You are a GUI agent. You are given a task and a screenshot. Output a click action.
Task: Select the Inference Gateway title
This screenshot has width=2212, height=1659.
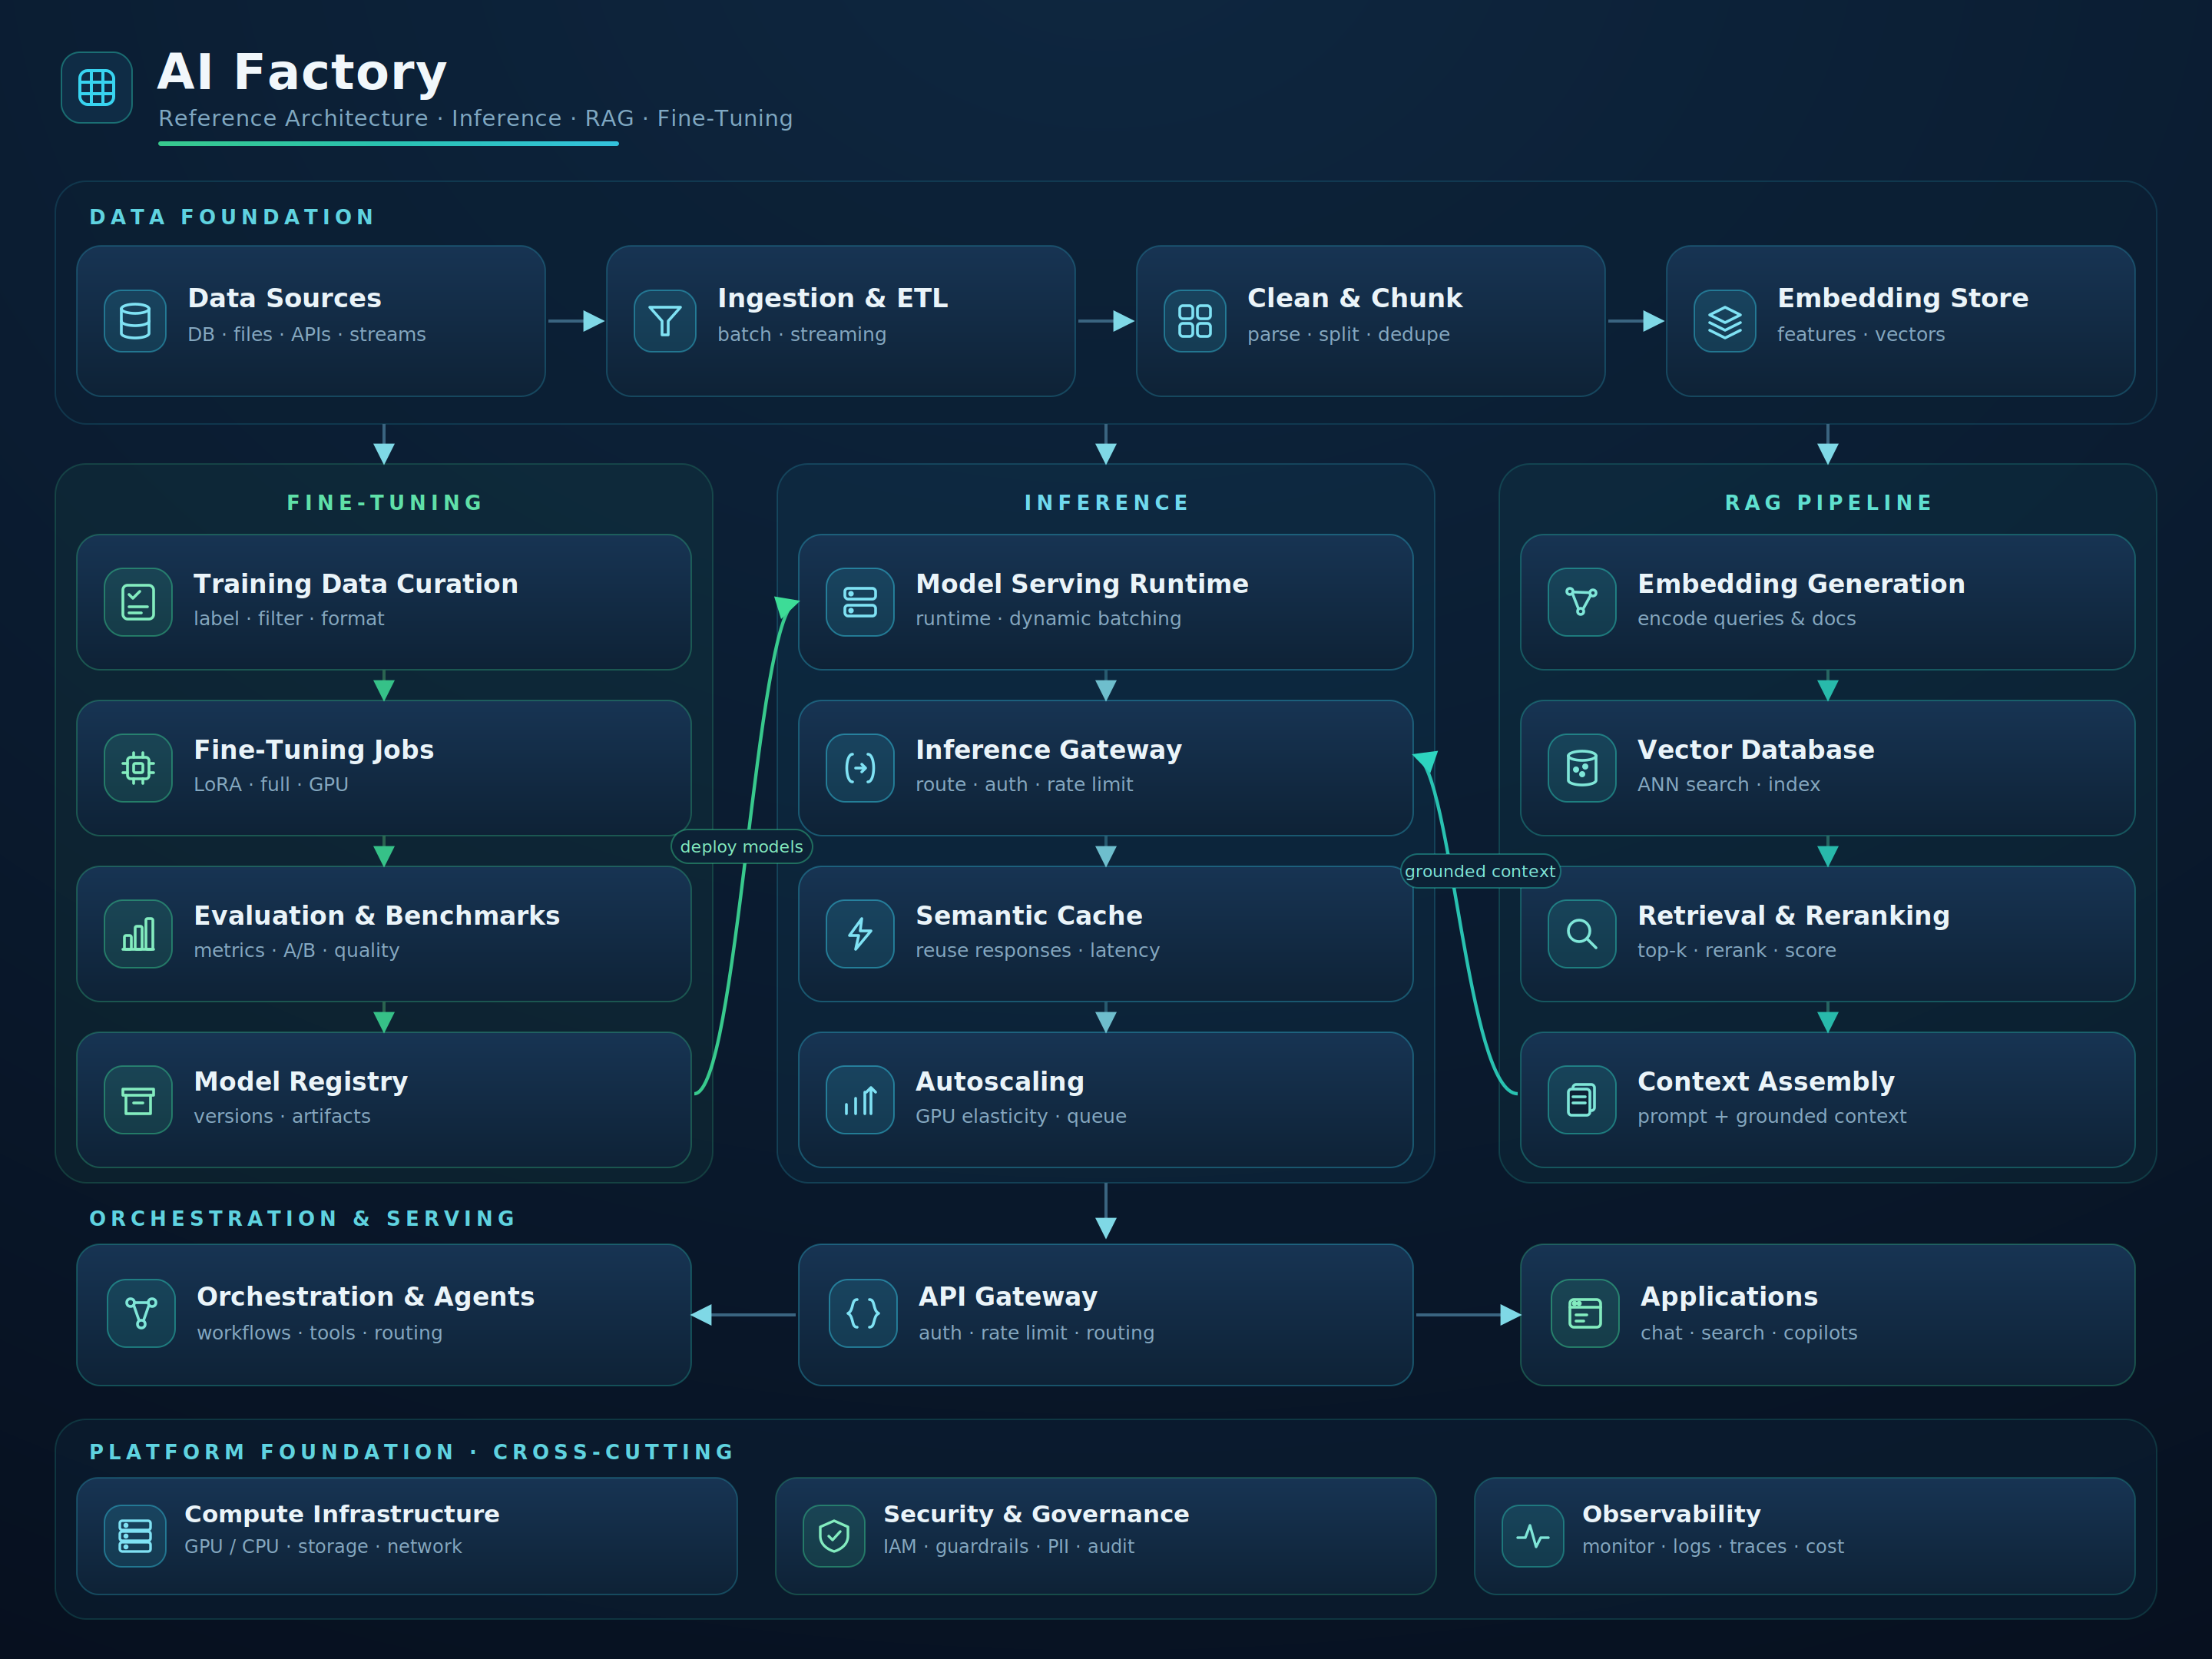coord(1049,750)
